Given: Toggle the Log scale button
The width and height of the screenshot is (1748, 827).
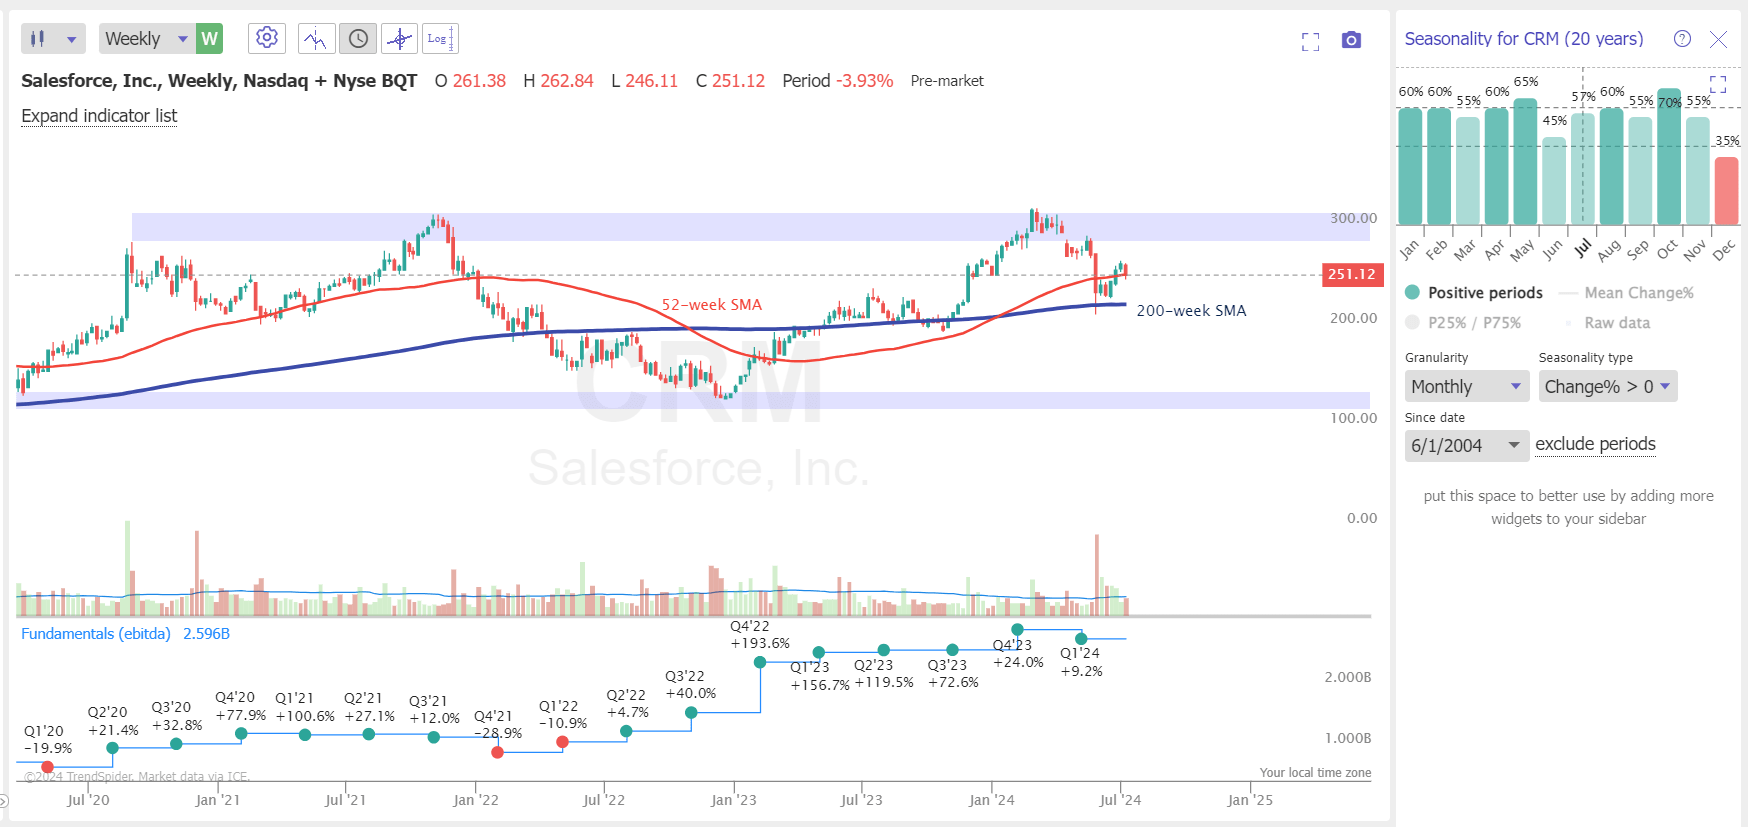Looking at the screenshot, I should click(x=440, y=39).
